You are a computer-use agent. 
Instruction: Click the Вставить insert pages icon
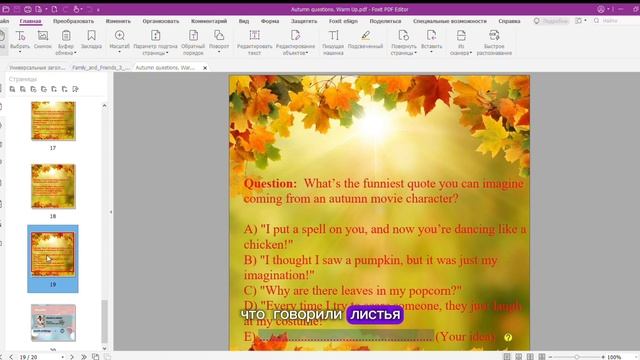(431, 36)
